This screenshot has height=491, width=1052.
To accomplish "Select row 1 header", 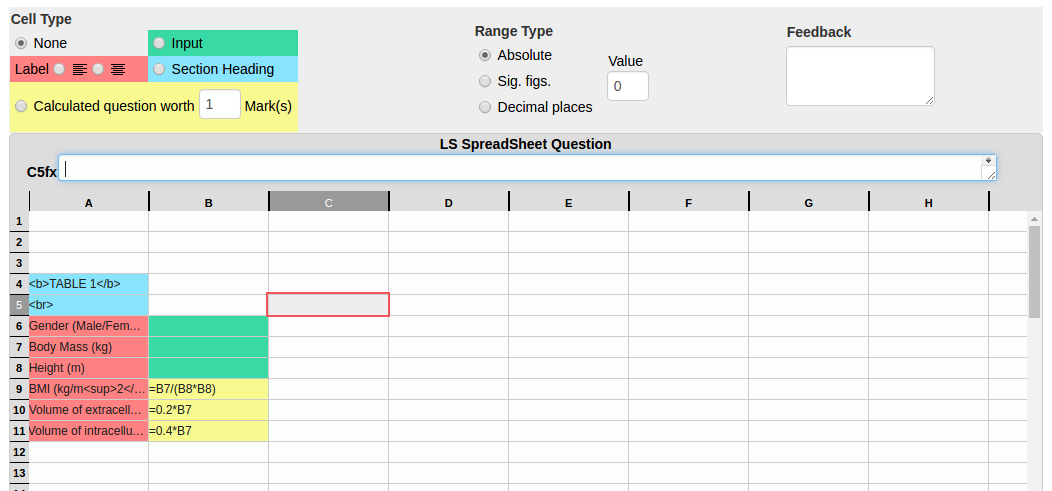I will point(19,221).
